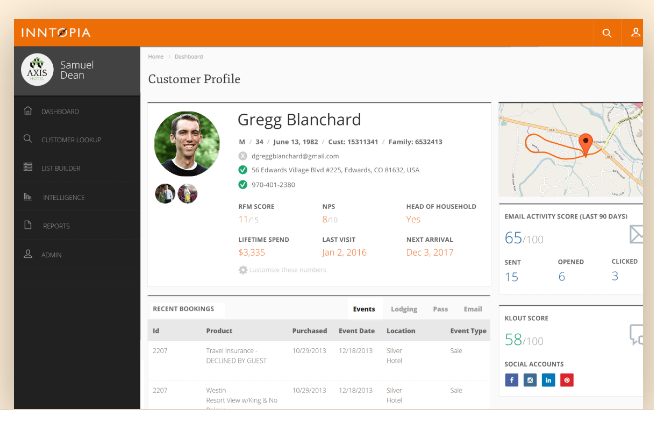Screen dimensions: 654x434
Task: Open the Facebook social account icon
Action: click(x=511, y=380)
